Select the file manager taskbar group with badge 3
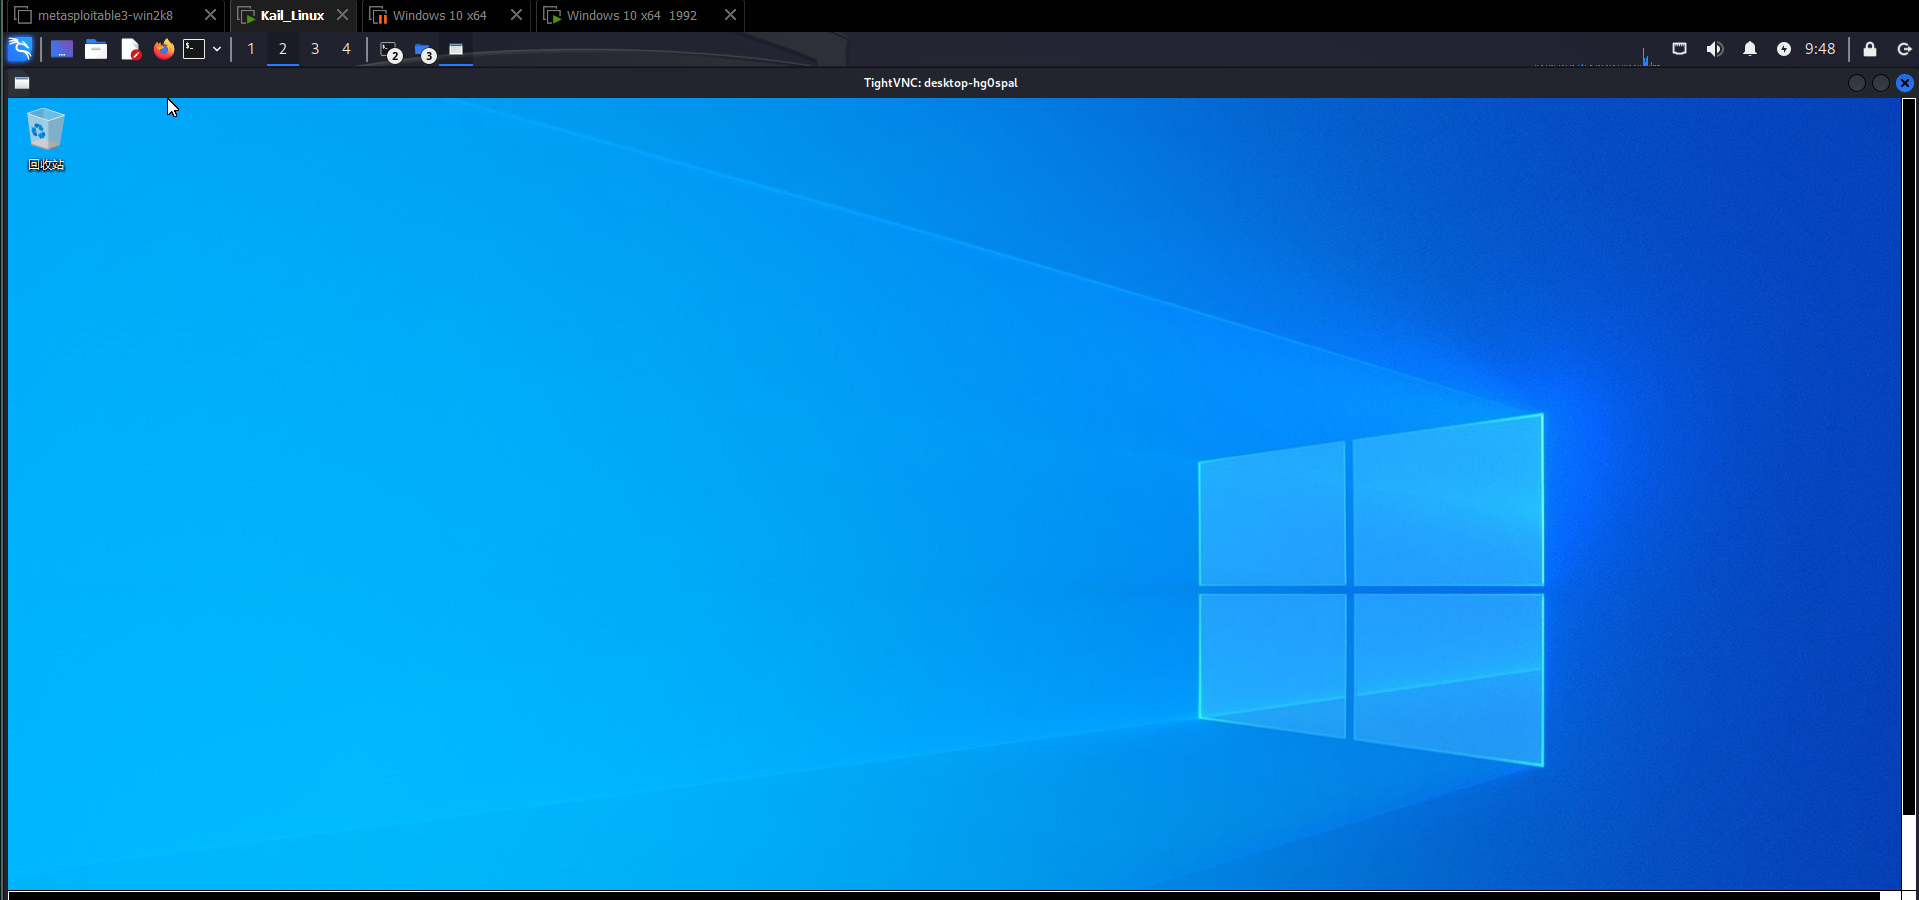This screenshot has height=900, width=1919. coord(424,50)
